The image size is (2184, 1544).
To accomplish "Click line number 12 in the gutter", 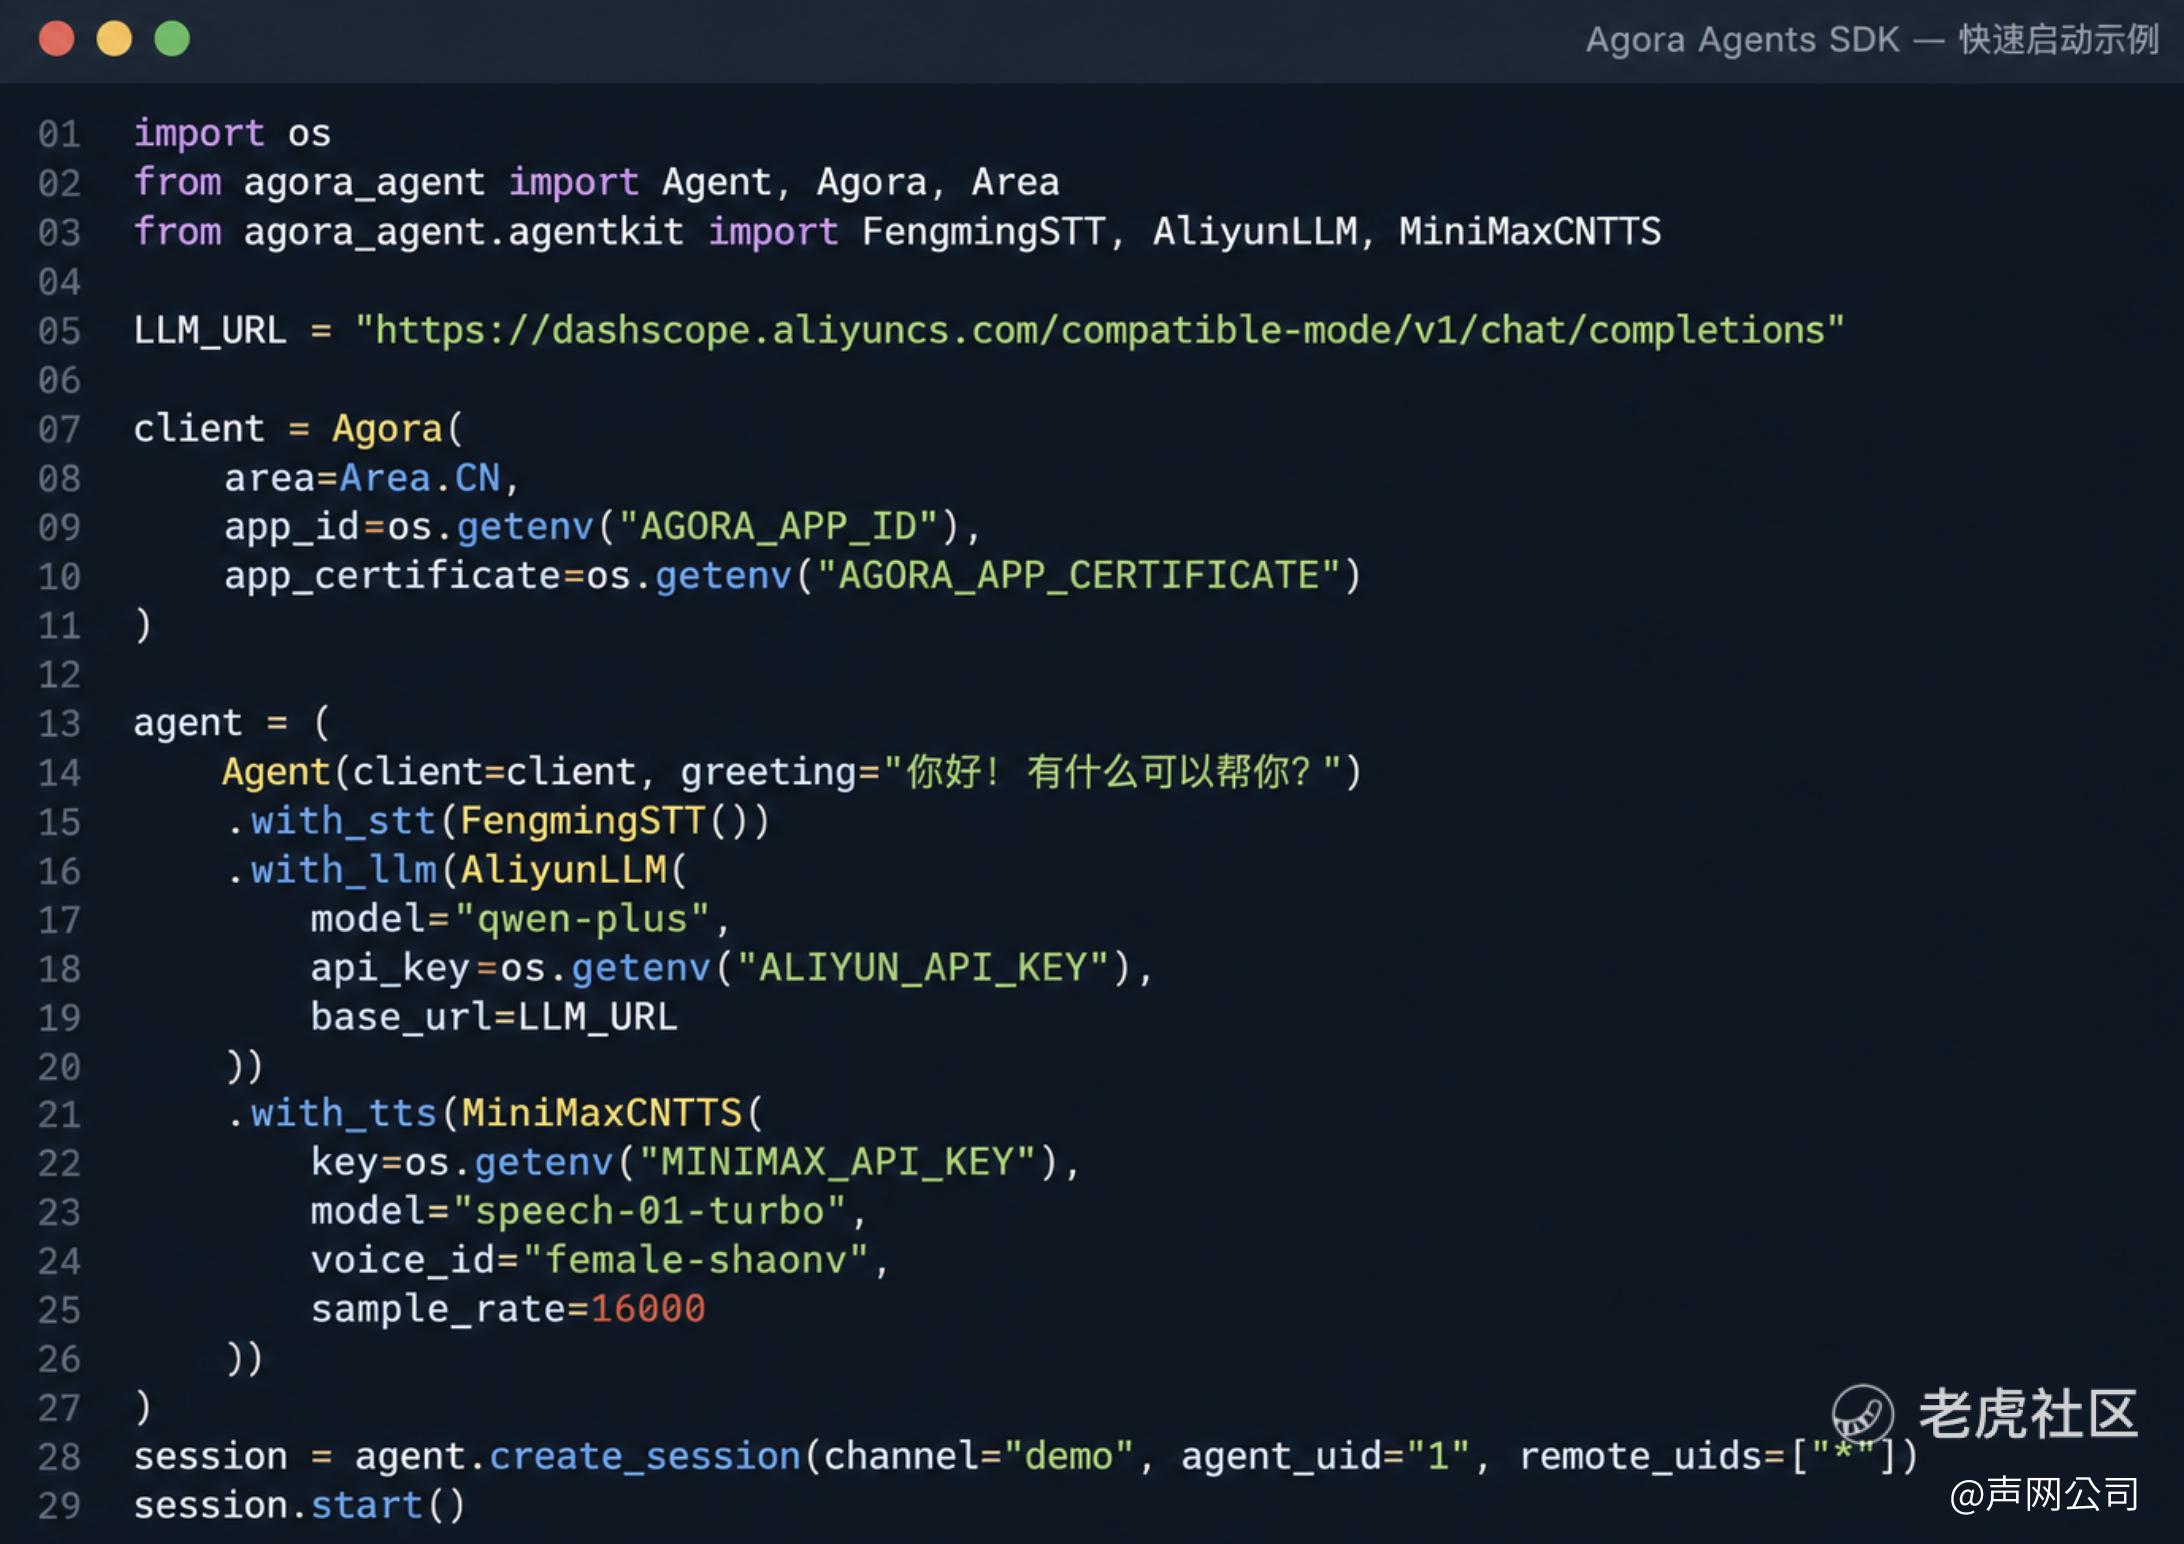I will click(x=59, y=674).
